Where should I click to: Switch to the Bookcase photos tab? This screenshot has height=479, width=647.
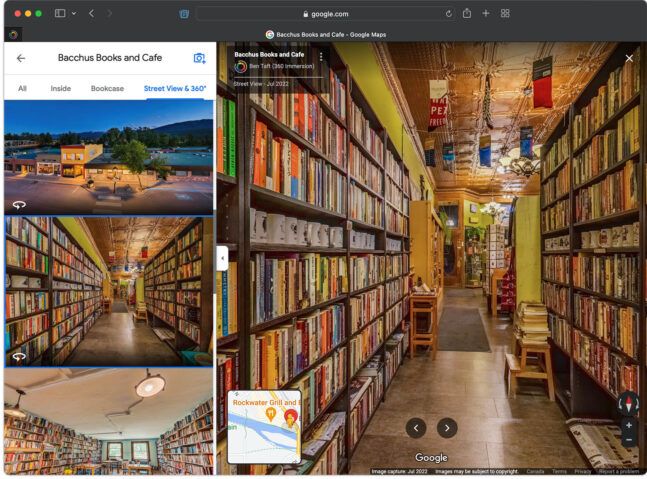[107, 88]
